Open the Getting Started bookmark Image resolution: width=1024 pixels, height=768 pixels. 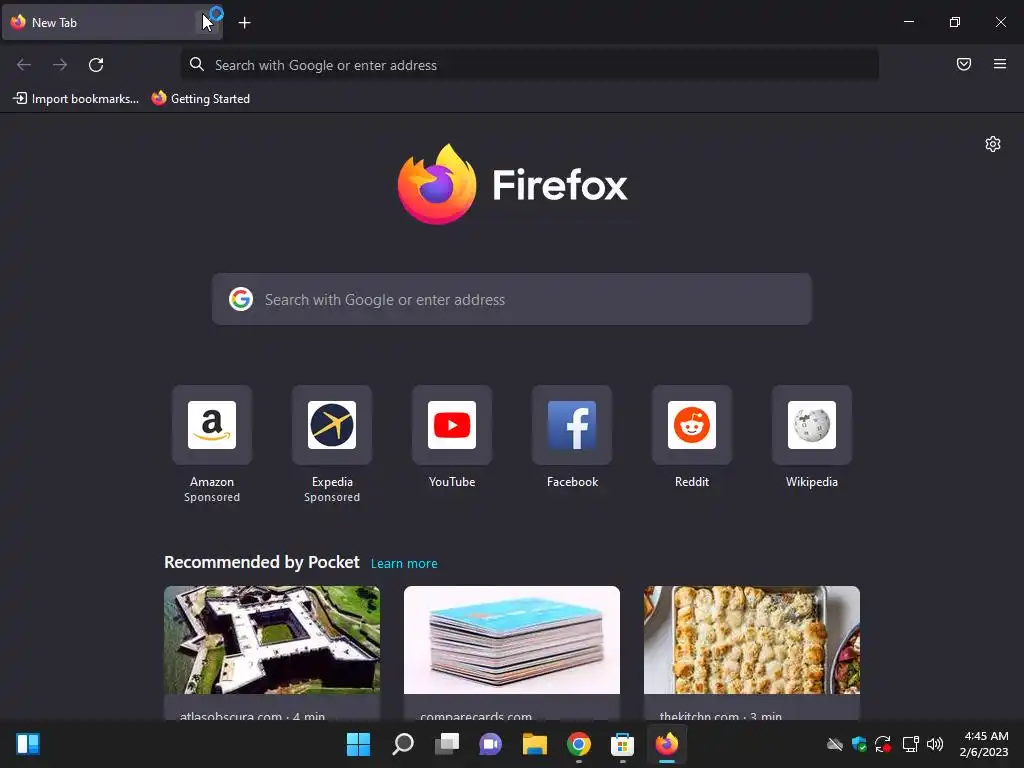point(200,99)
